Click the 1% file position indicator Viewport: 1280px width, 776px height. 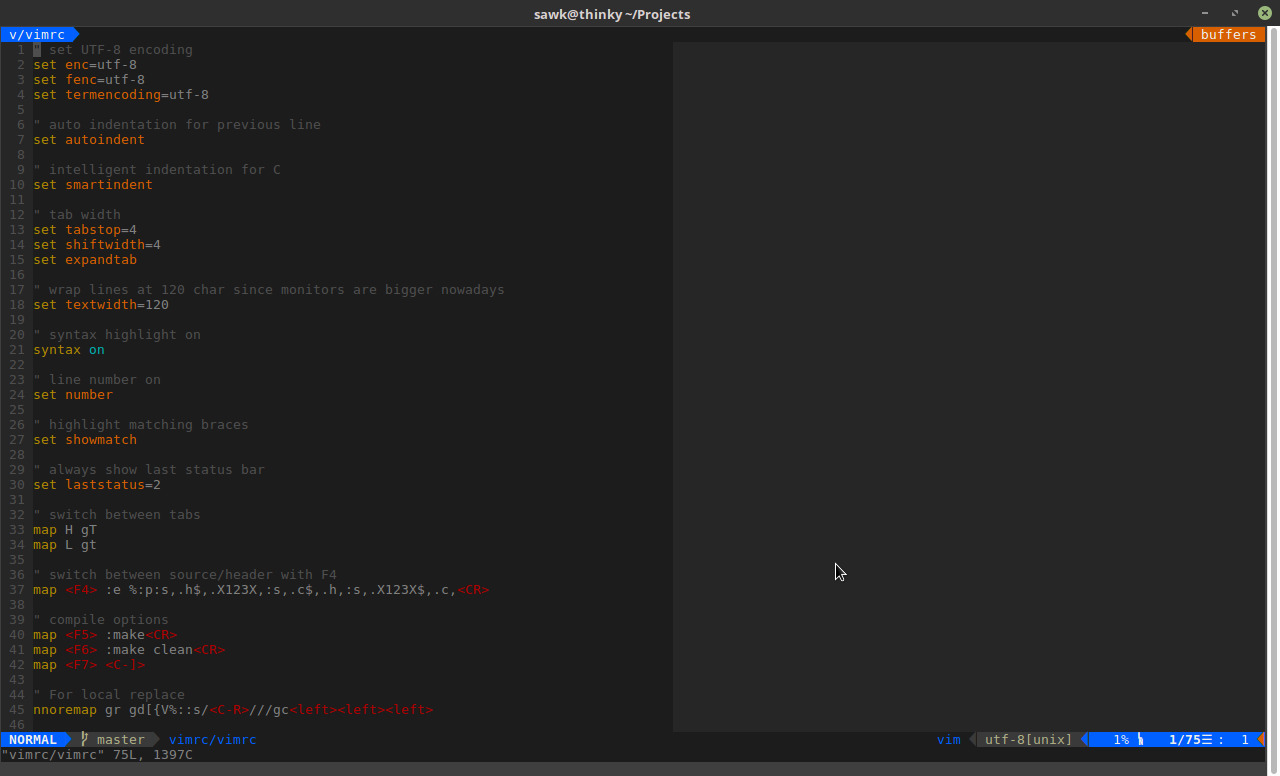tap(1121, 740)
